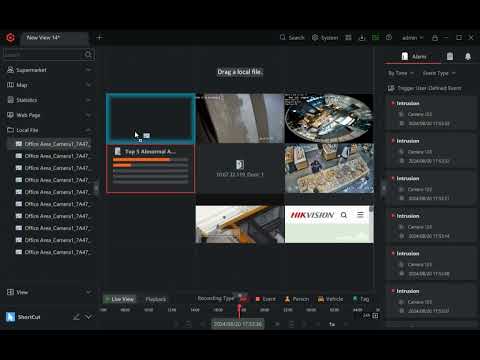The image size is (480, 360).
Task: Collapse the right alarm panel handle
Action: (383, 188)
